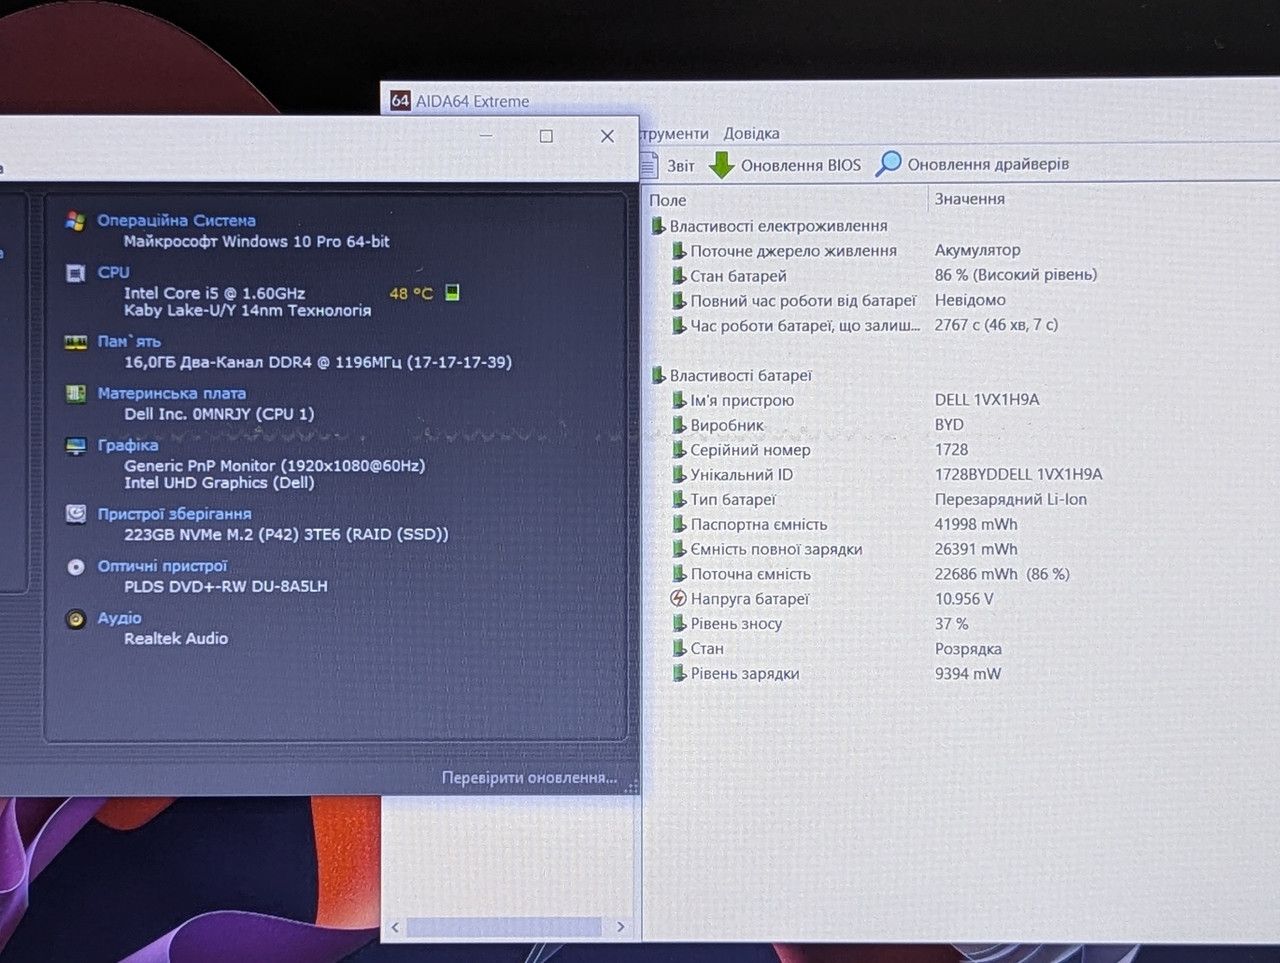Click the value Перезарядний Li-Ion
1280x963 pixels.
coord(1011,499)
